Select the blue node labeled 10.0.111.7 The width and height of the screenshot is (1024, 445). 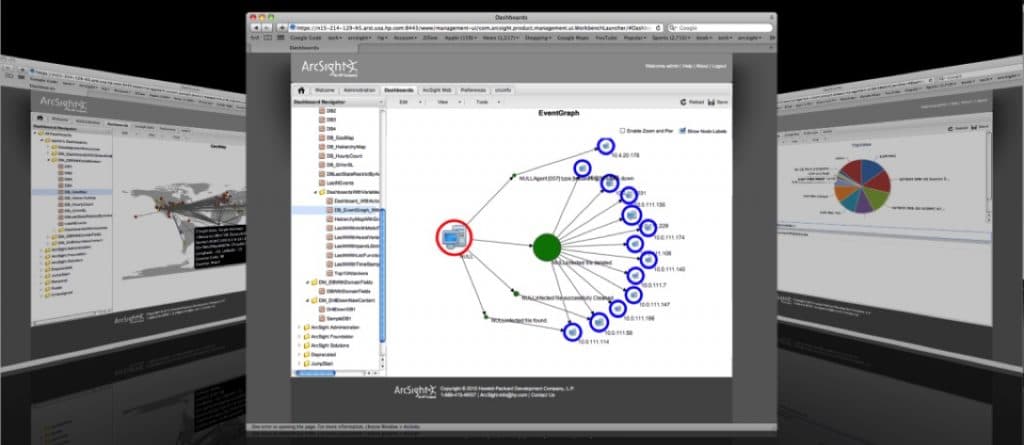click(634, 275)
